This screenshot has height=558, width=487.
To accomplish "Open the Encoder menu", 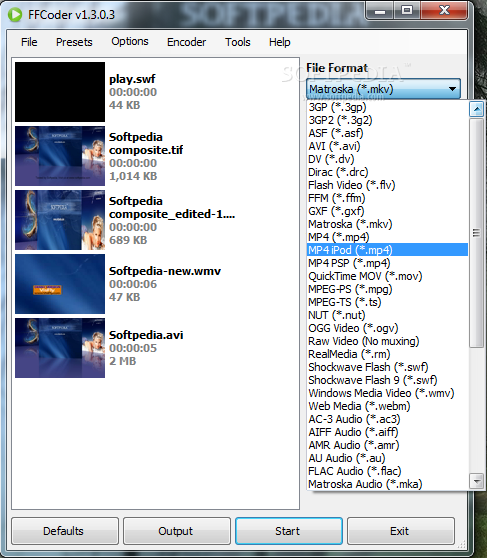I will tap(187, 42).
